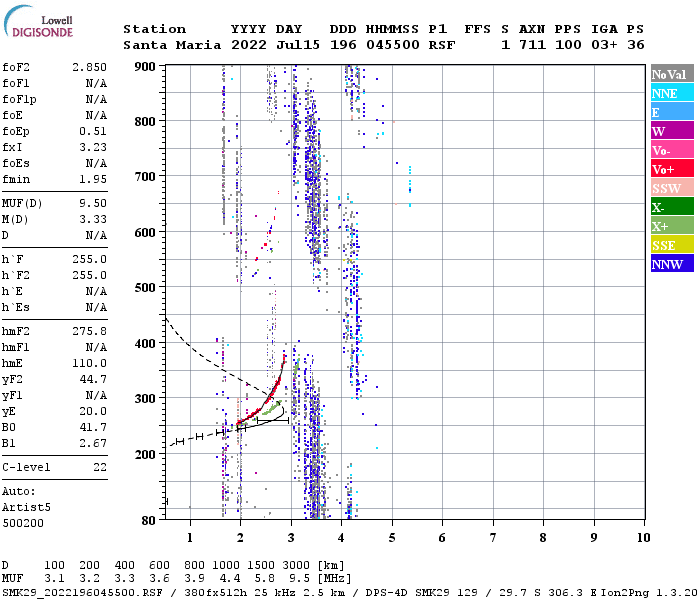The width and height of the screenshot is (700, 600).
Task: Click the year value 2022
Action: click(249, 45)
